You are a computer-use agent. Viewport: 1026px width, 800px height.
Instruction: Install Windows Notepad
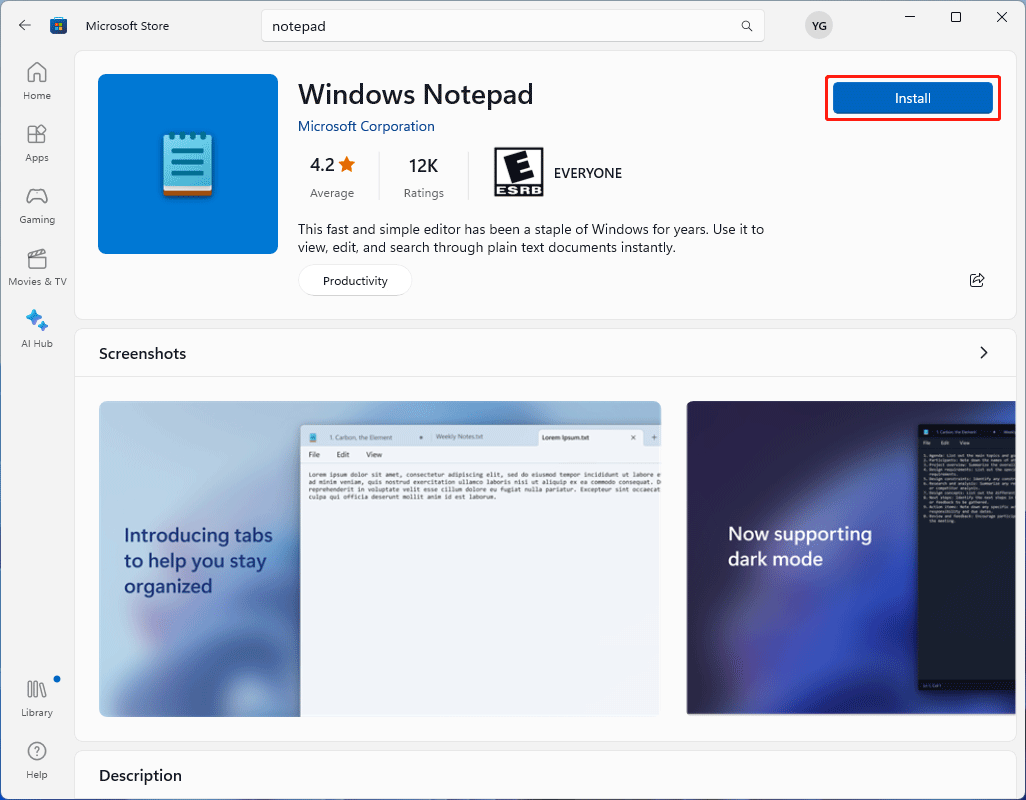point(911,98)
